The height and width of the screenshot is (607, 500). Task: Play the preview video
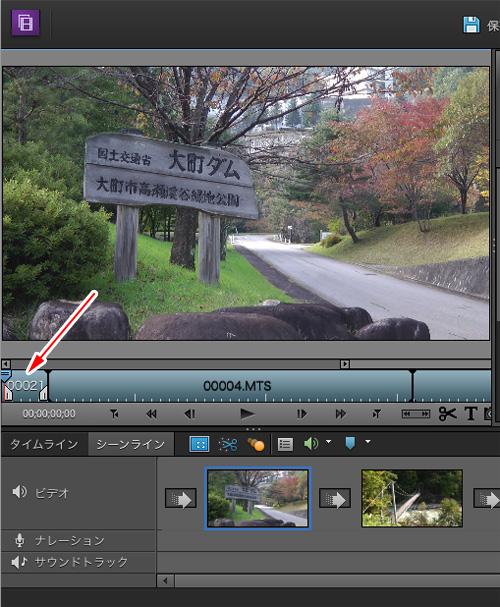tap(247, 414)
